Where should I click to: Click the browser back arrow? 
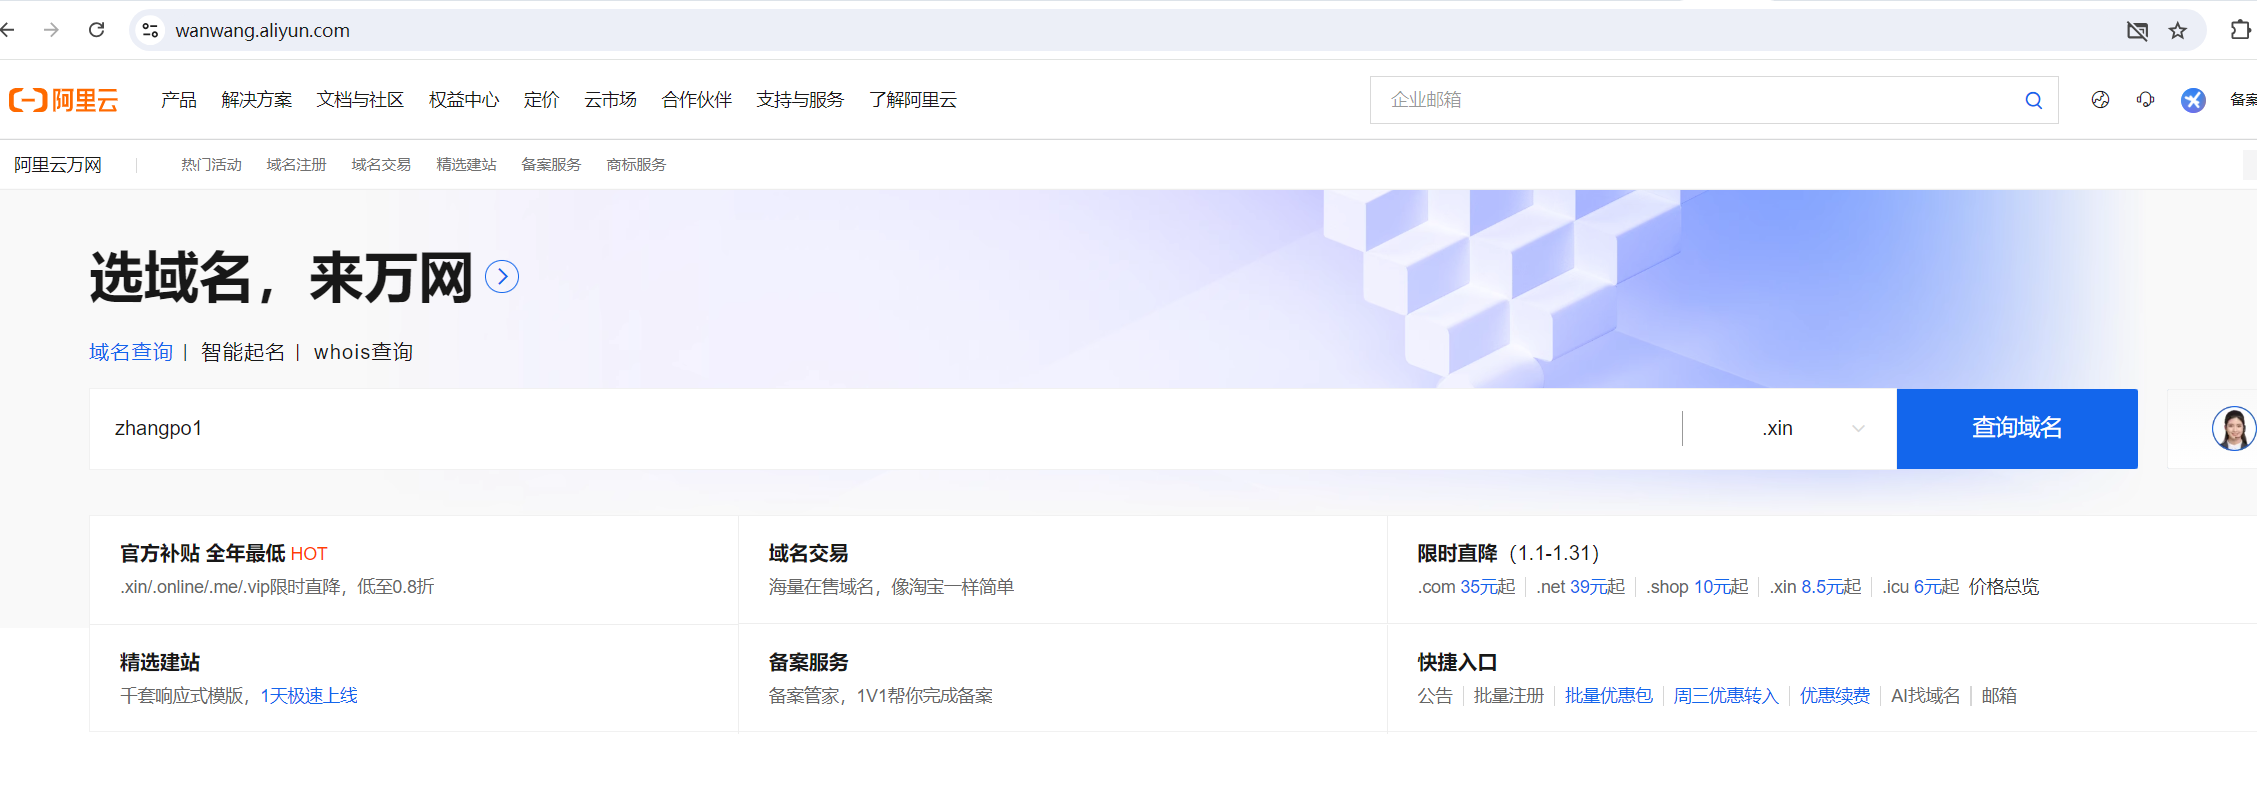[7, 30]
